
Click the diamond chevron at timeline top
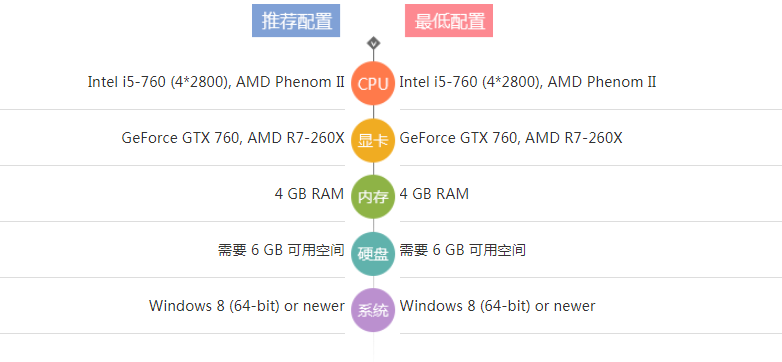click(x=374, y=43)
